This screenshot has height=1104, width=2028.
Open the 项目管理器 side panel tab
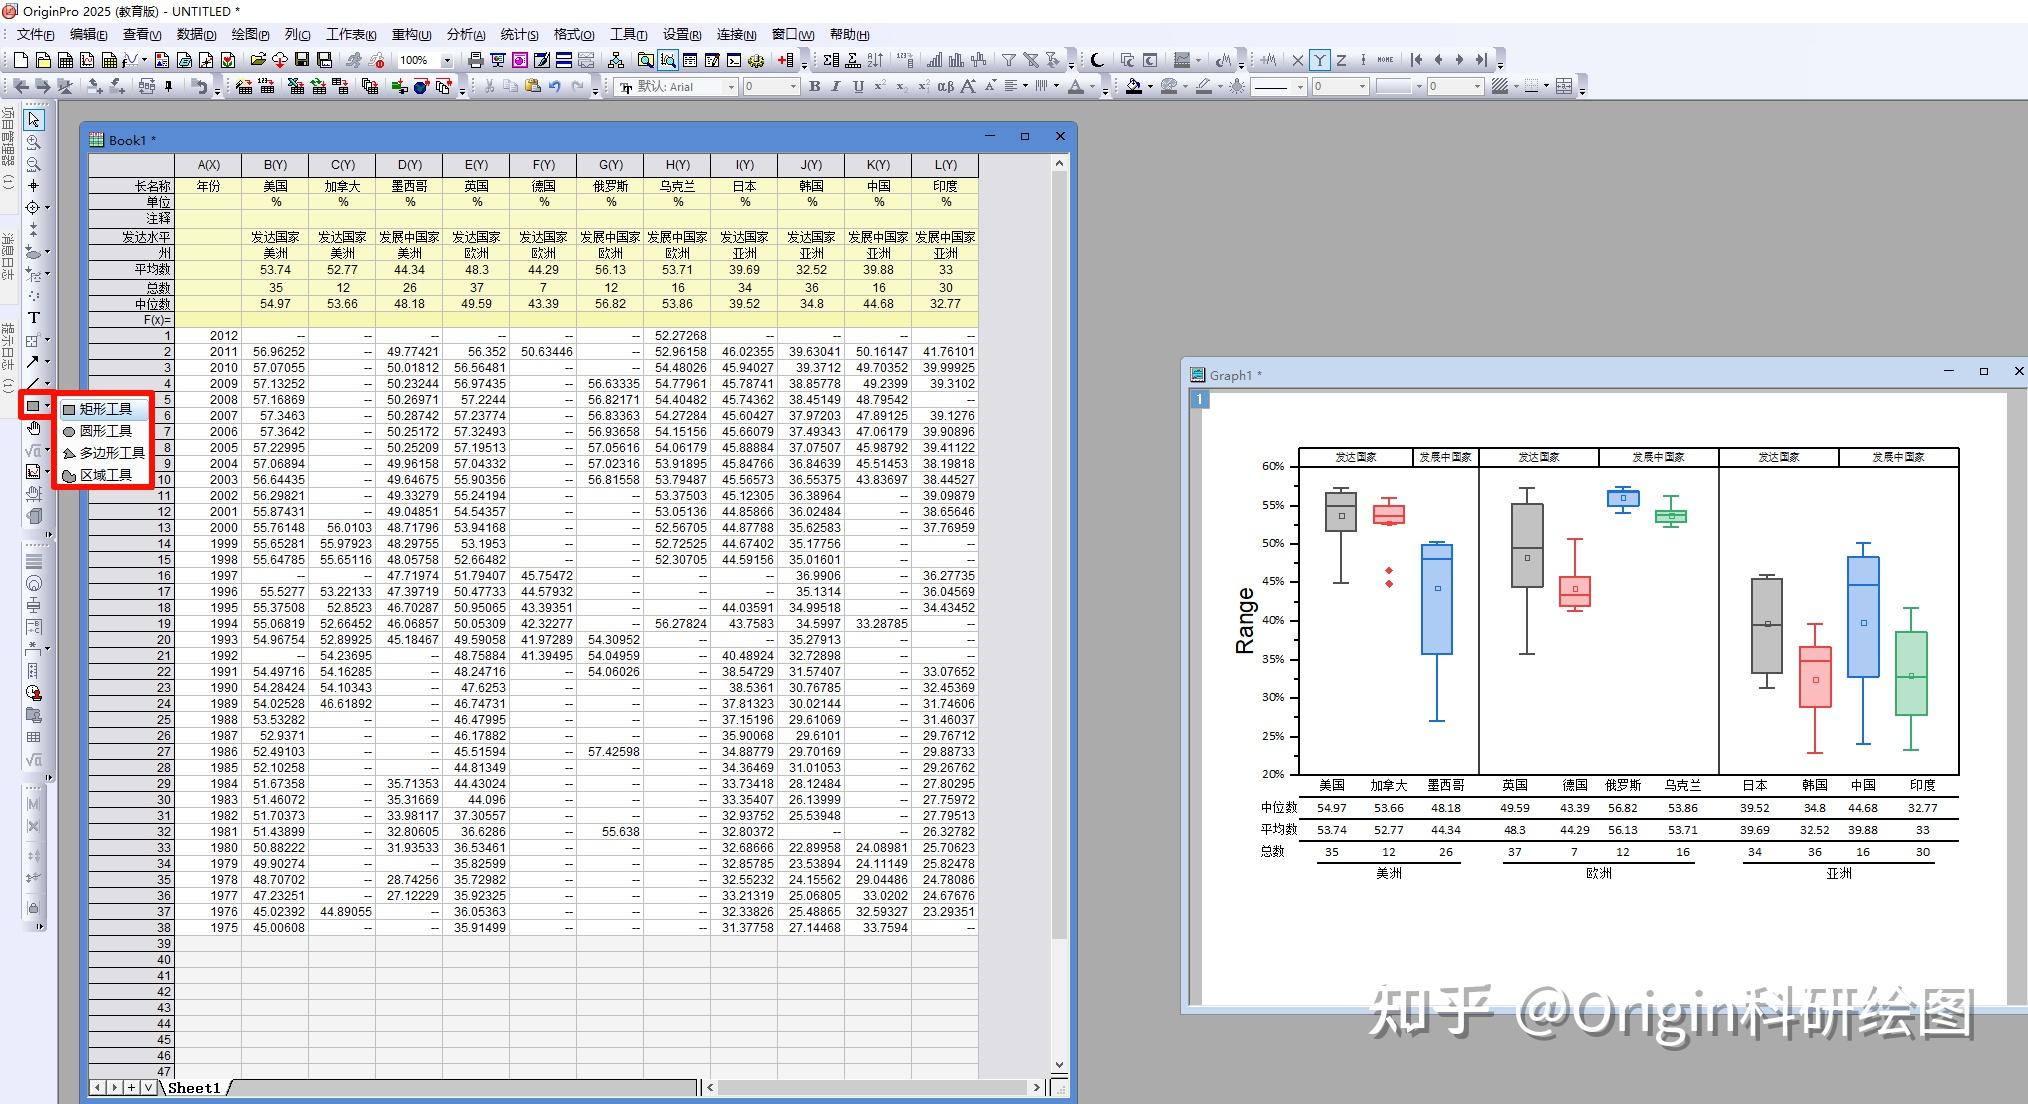(8, 146)
